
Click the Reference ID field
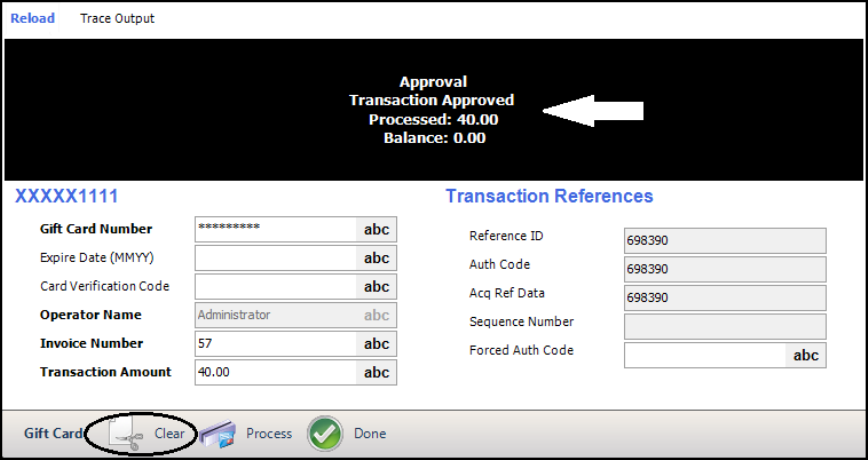point(725,241)
